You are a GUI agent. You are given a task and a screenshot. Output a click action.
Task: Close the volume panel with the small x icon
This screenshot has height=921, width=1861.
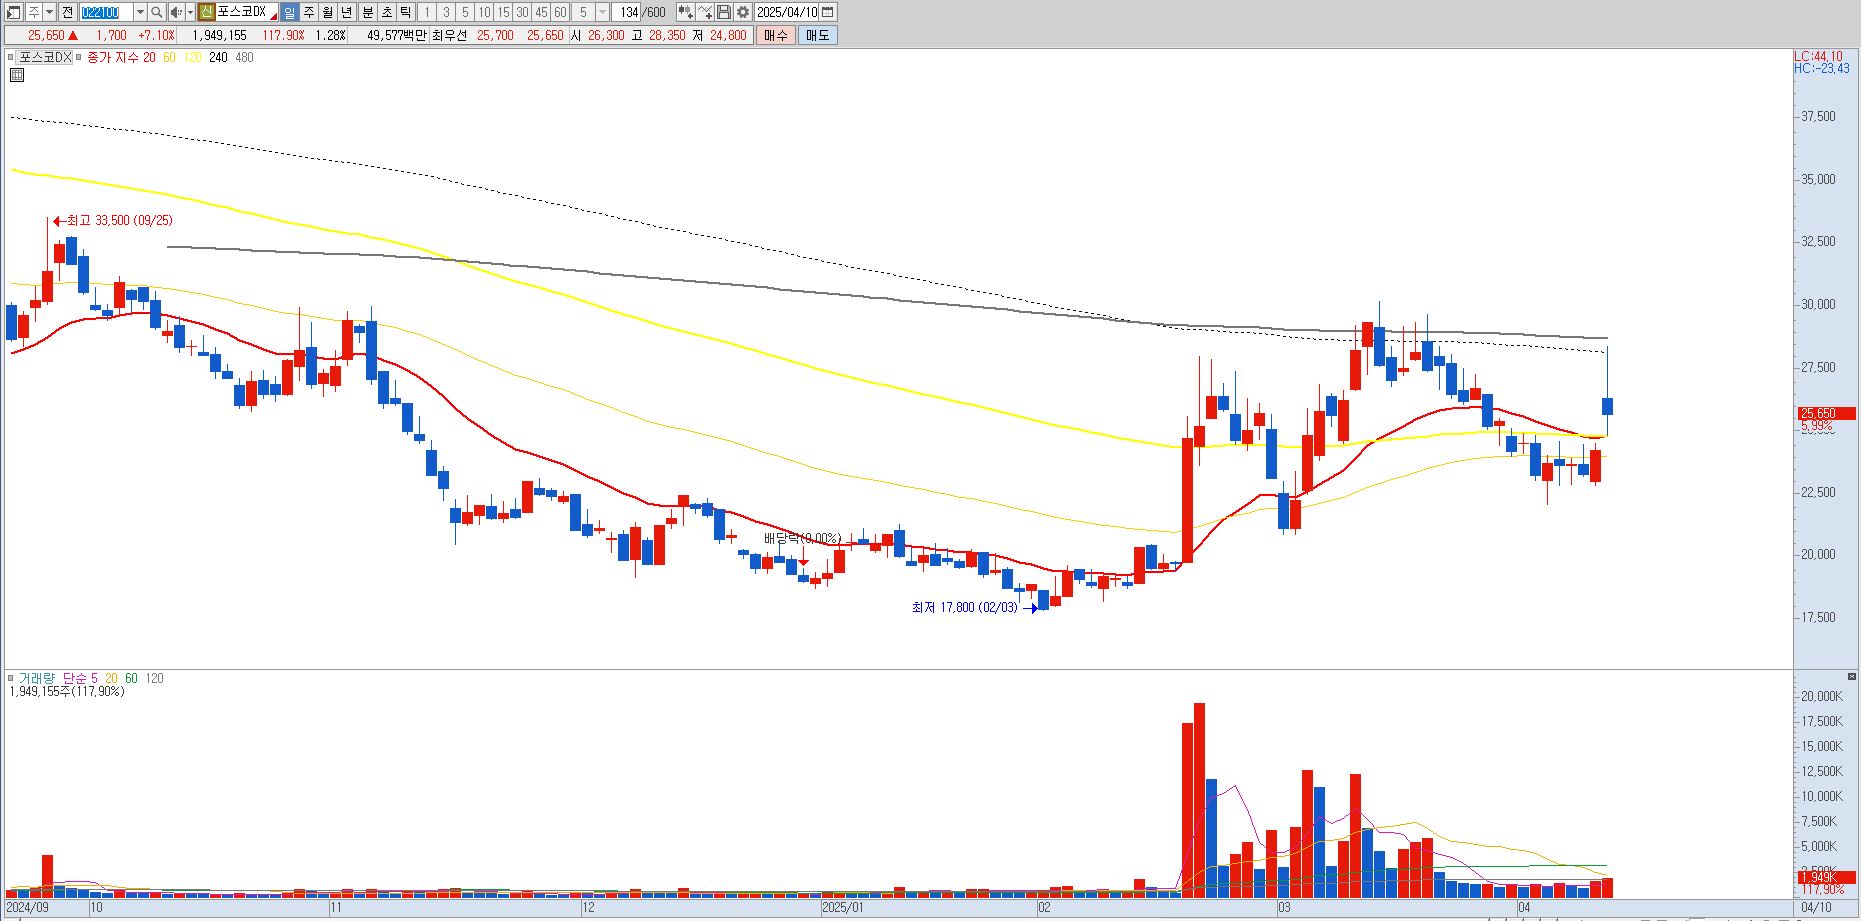(1852, 677)
